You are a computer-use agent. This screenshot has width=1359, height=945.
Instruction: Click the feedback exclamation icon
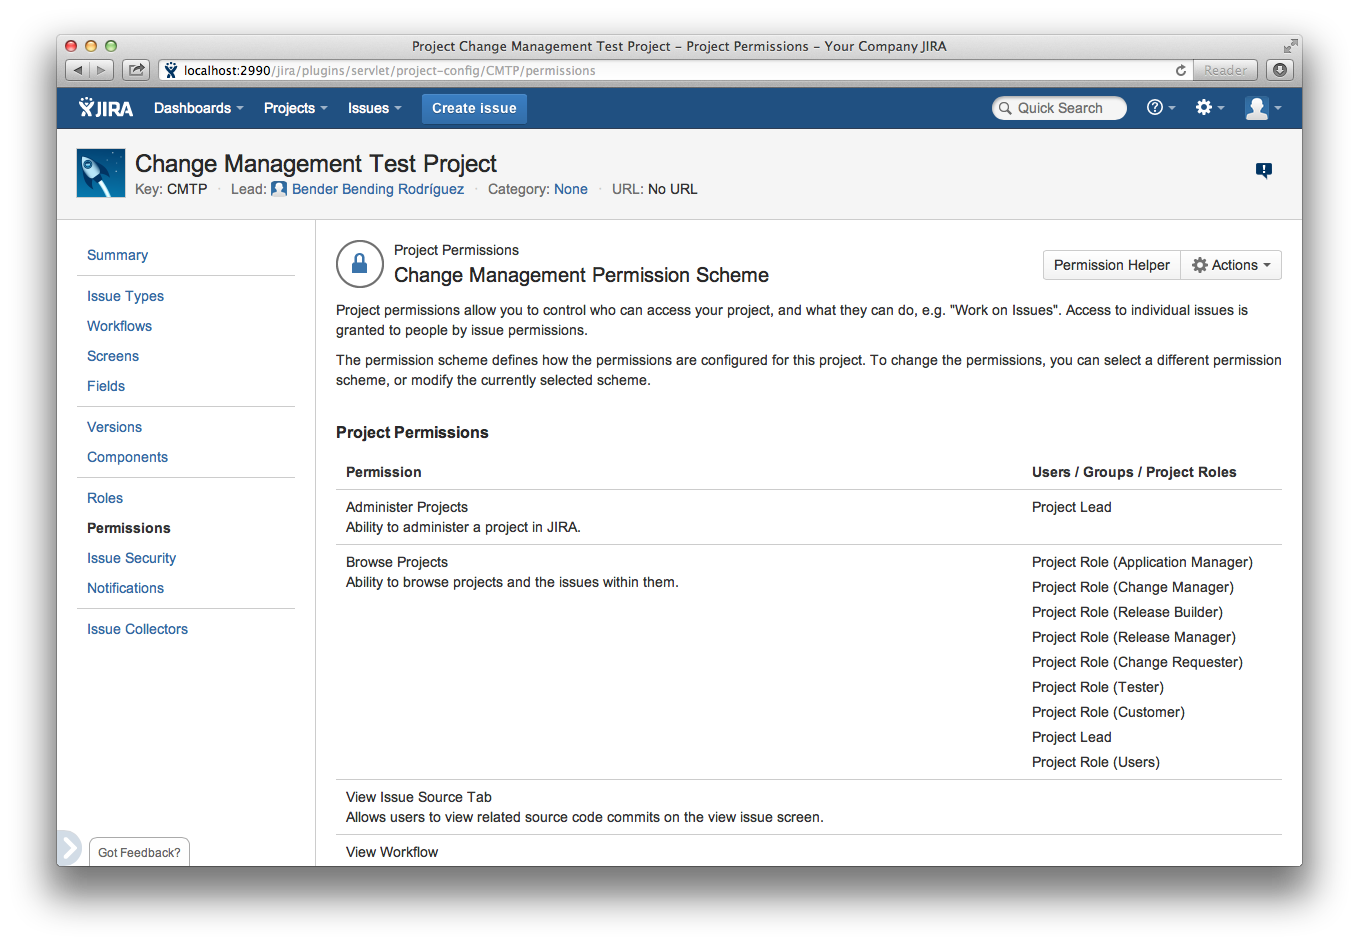coord(1264,170)
